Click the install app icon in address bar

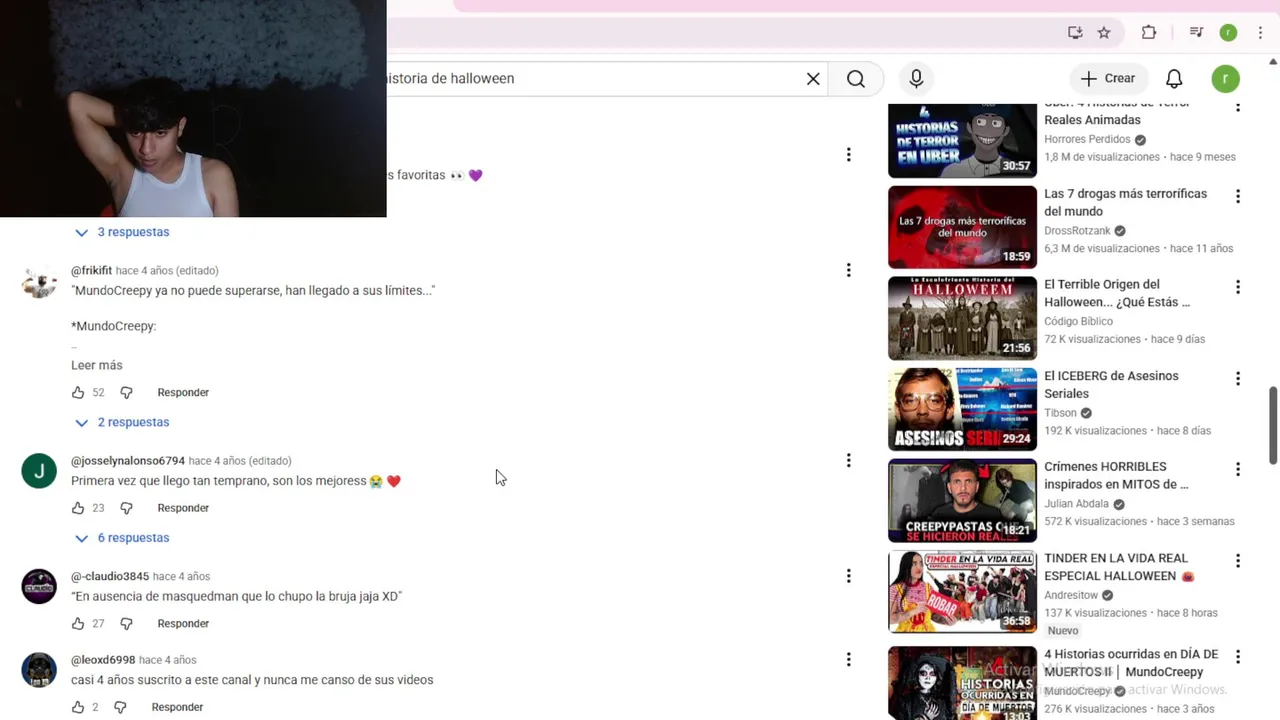(1075, 32)
